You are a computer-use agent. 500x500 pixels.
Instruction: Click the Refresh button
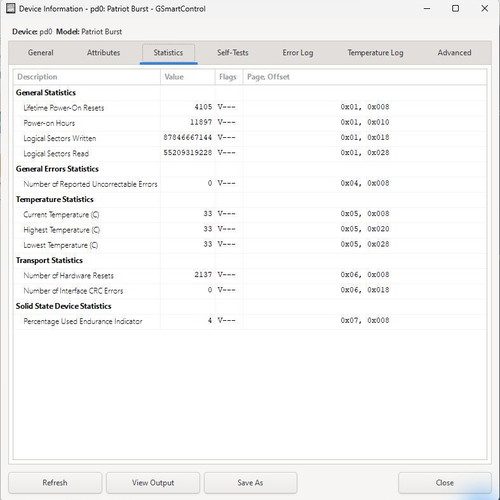tap(55, 483)
